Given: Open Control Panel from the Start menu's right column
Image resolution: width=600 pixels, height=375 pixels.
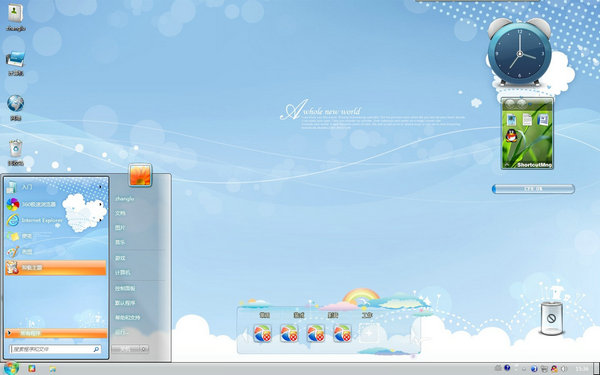Looking at the screenshot, I should (125, 288).
